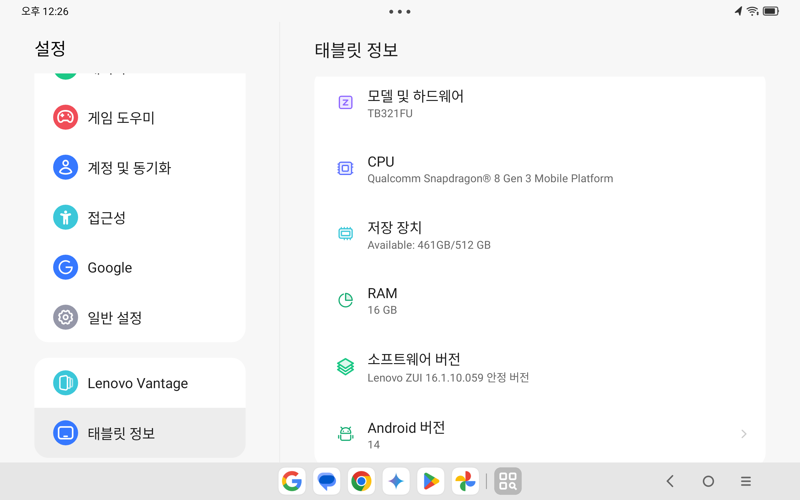Tap Lenovo ZUI 16.1.10.059 안정 버전 text
Image resolution: width=800 pixels, height=500 pixels.
click(x=448, y=378)
